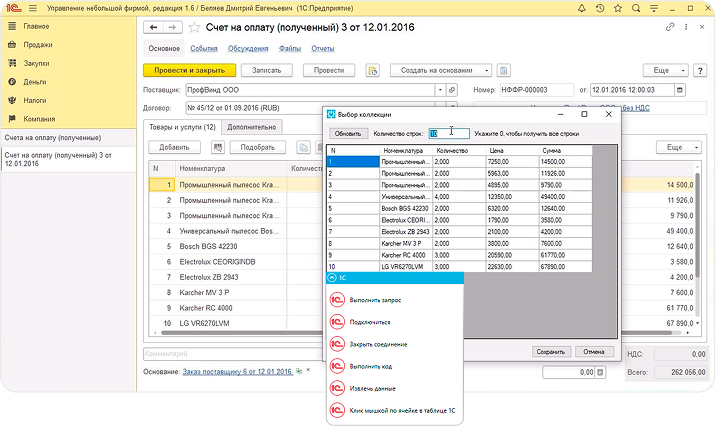
Task: Click Обновить in Выбор коллекции dialog
Action: coord(348,133)
